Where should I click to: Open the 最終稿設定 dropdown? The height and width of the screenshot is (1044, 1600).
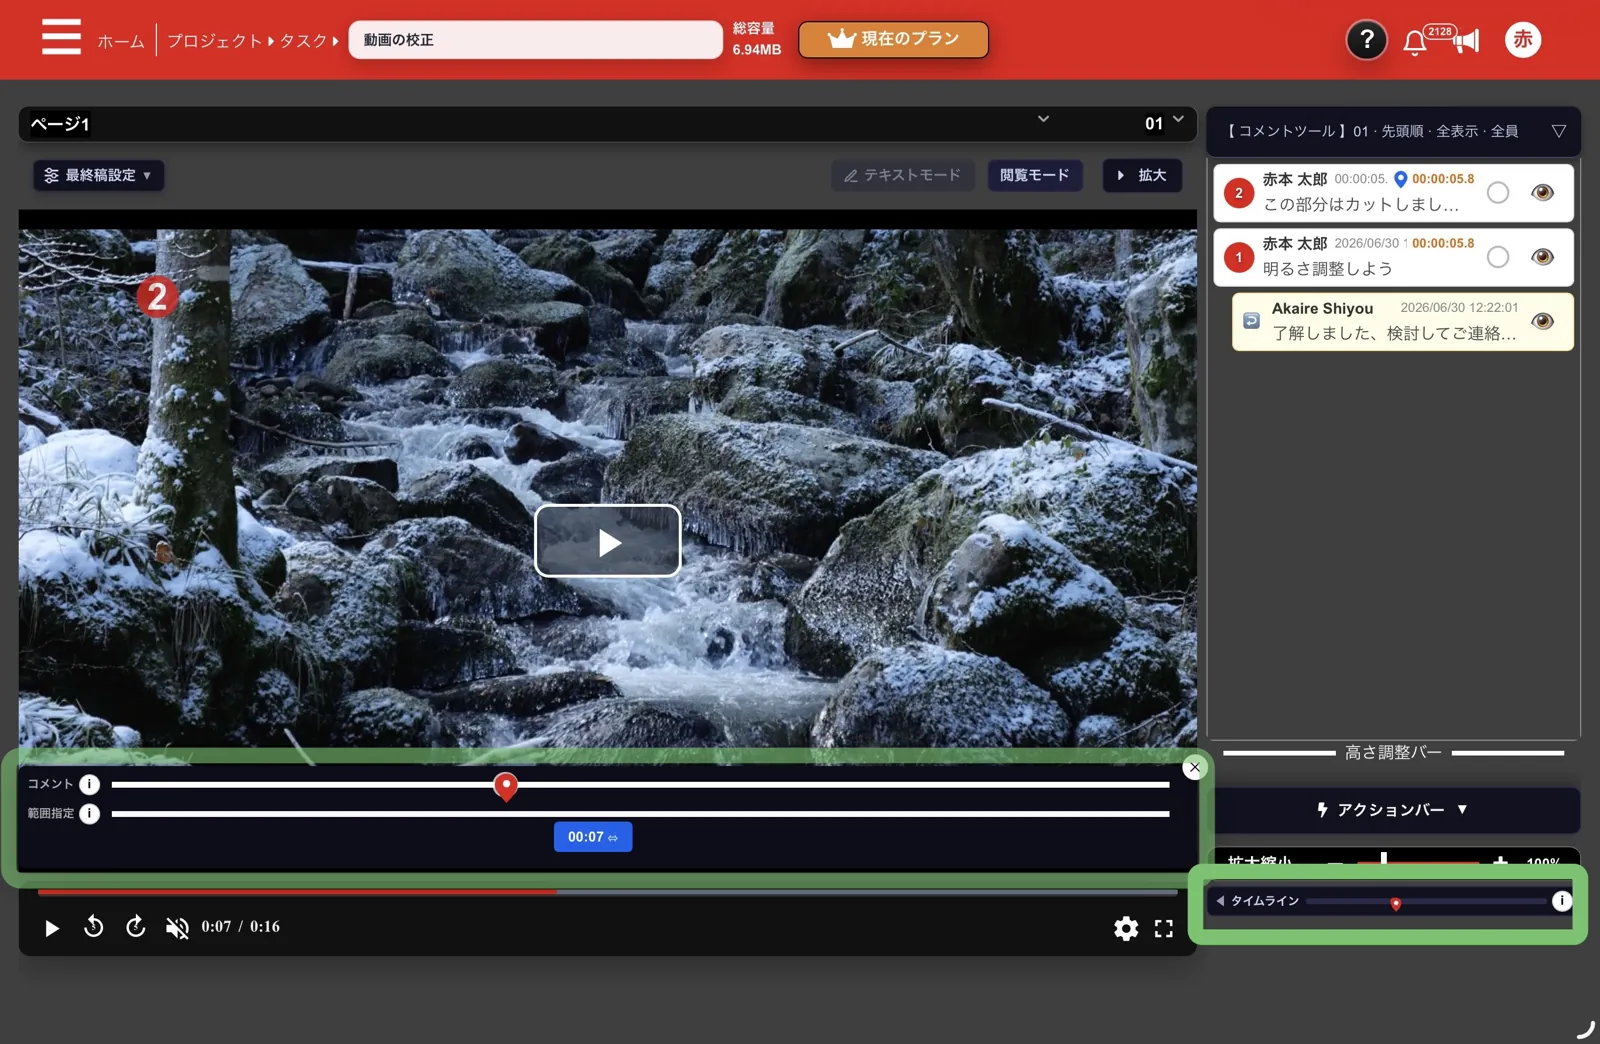coord(98,175)
